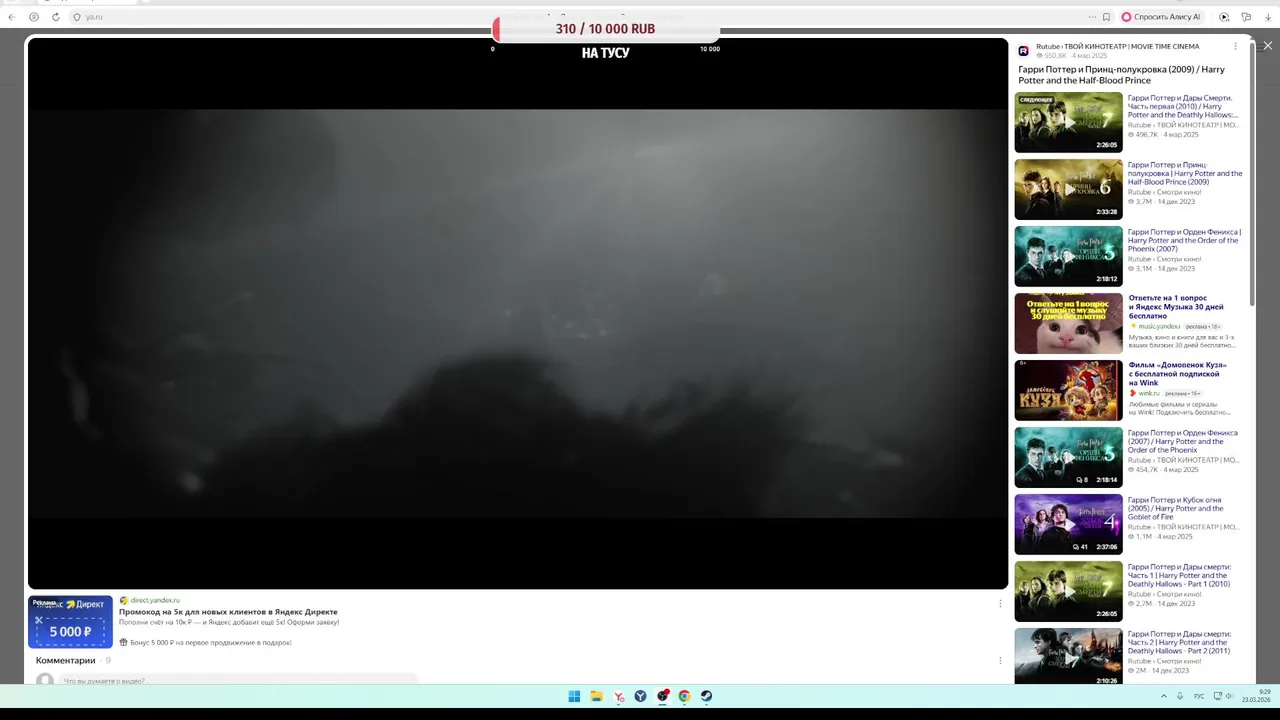
Task: Expand the system tray hidden icons chevron
Action: [x=1163, y=696]
